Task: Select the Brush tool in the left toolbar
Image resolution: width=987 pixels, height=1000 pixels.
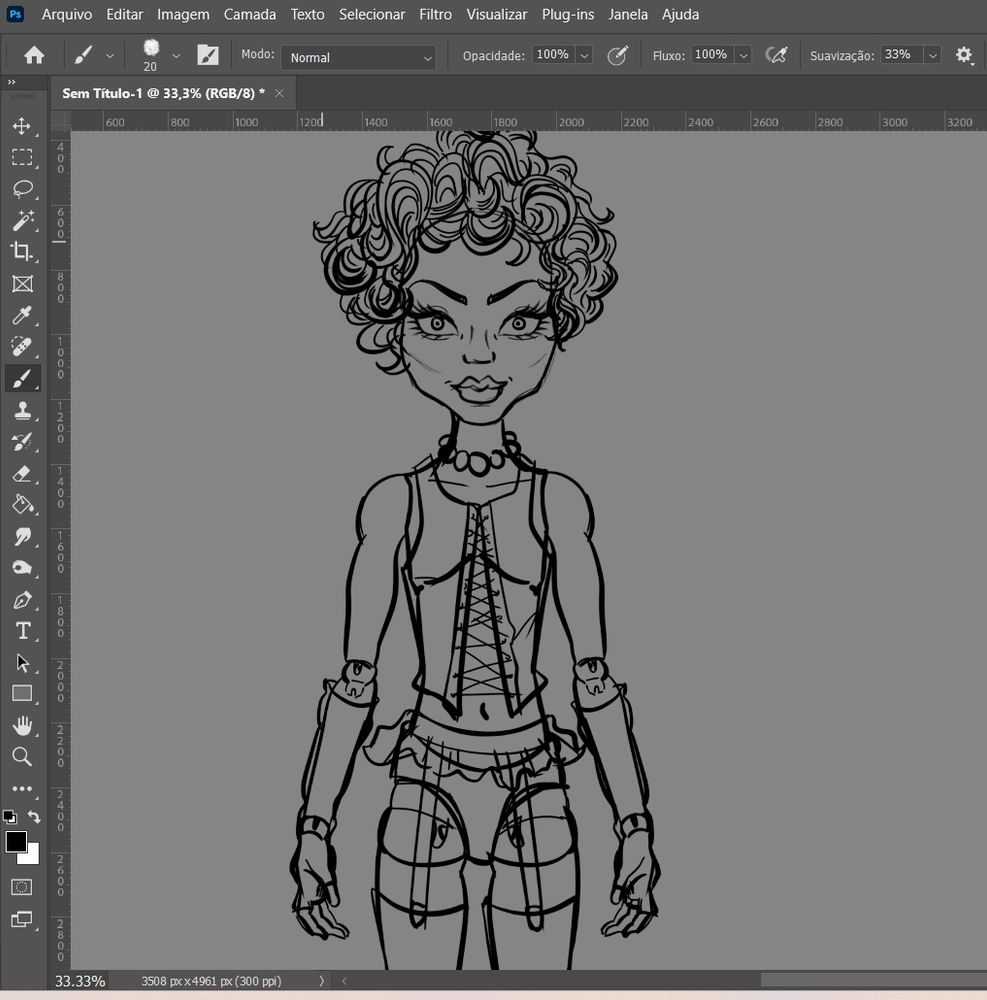Action: 22,379
